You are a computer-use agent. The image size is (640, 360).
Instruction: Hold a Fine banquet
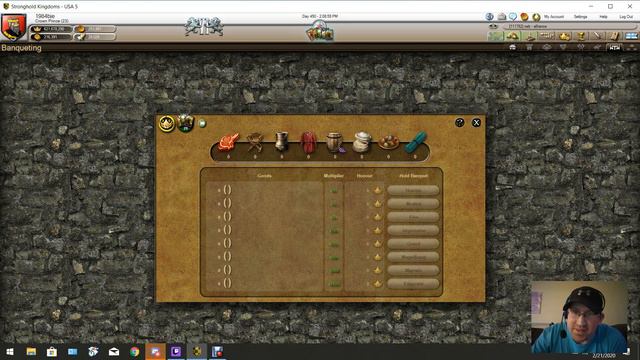click(413, 217)
